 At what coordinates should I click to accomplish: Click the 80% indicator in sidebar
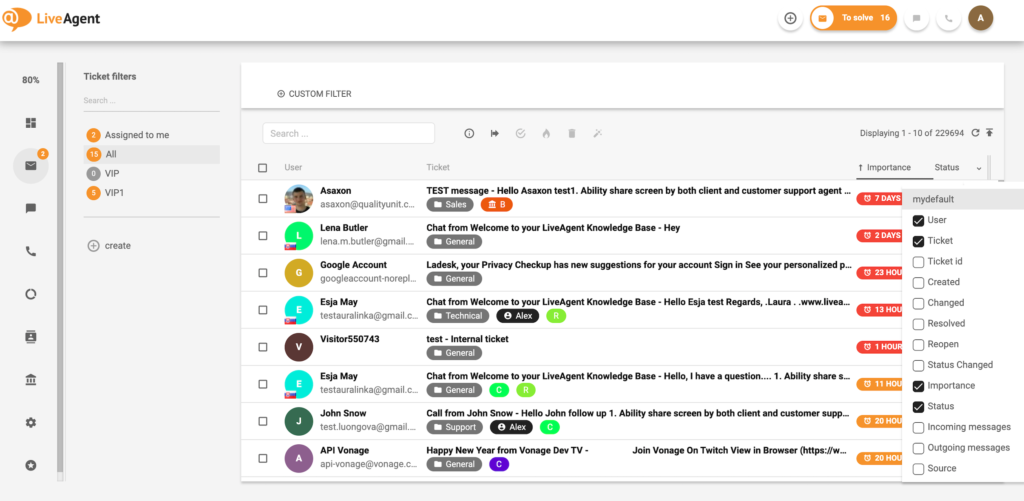pos(31,80)
